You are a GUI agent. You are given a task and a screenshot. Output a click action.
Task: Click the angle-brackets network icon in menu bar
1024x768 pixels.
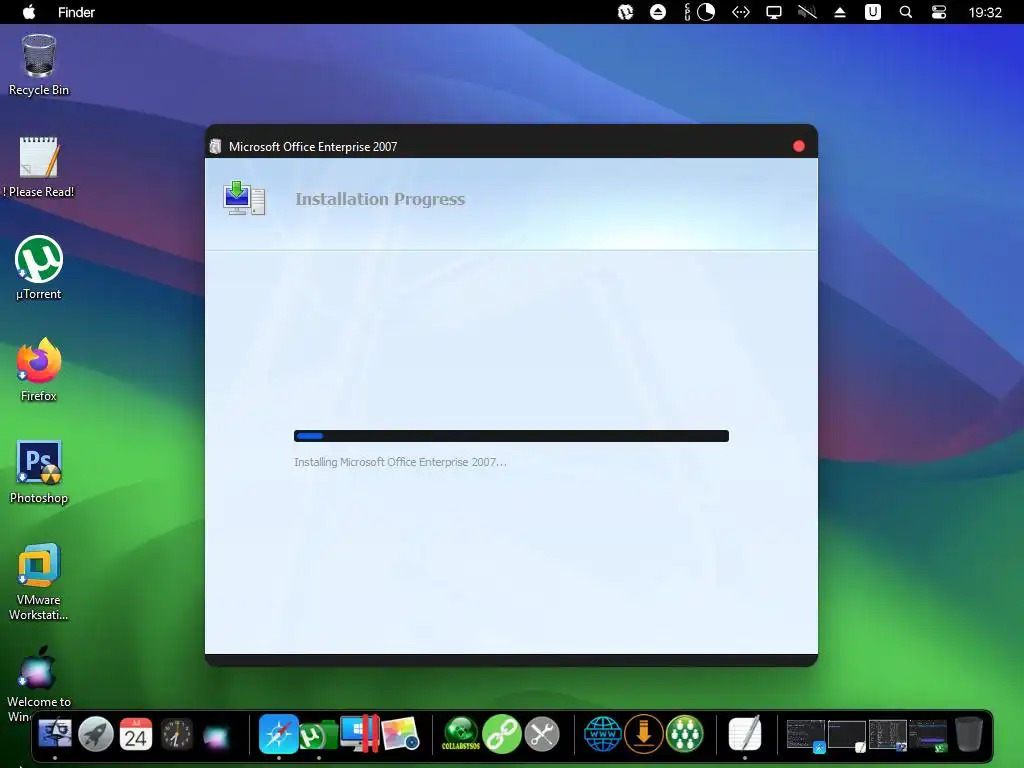click(741, 12)
